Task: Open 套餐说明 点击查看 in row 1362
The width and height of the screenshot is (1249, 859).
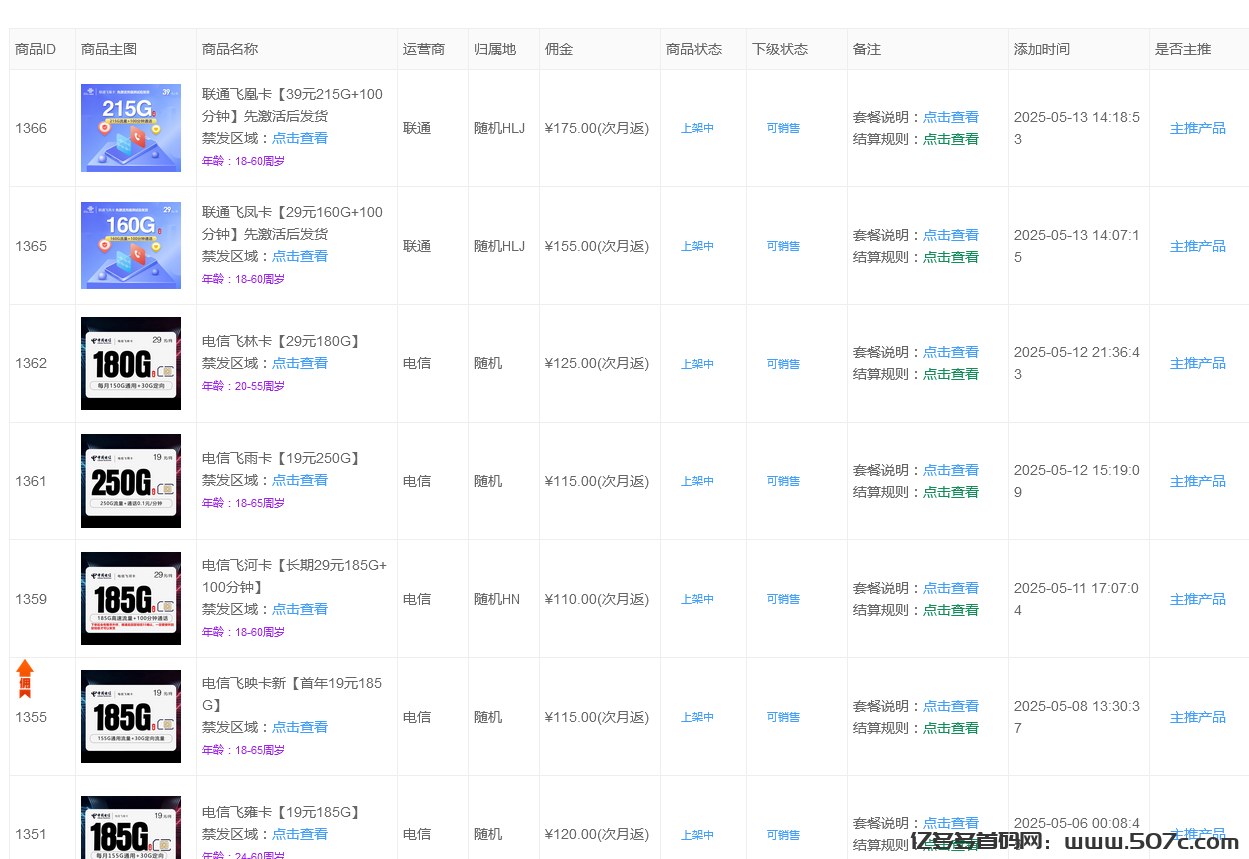Action: coord(951,352)
